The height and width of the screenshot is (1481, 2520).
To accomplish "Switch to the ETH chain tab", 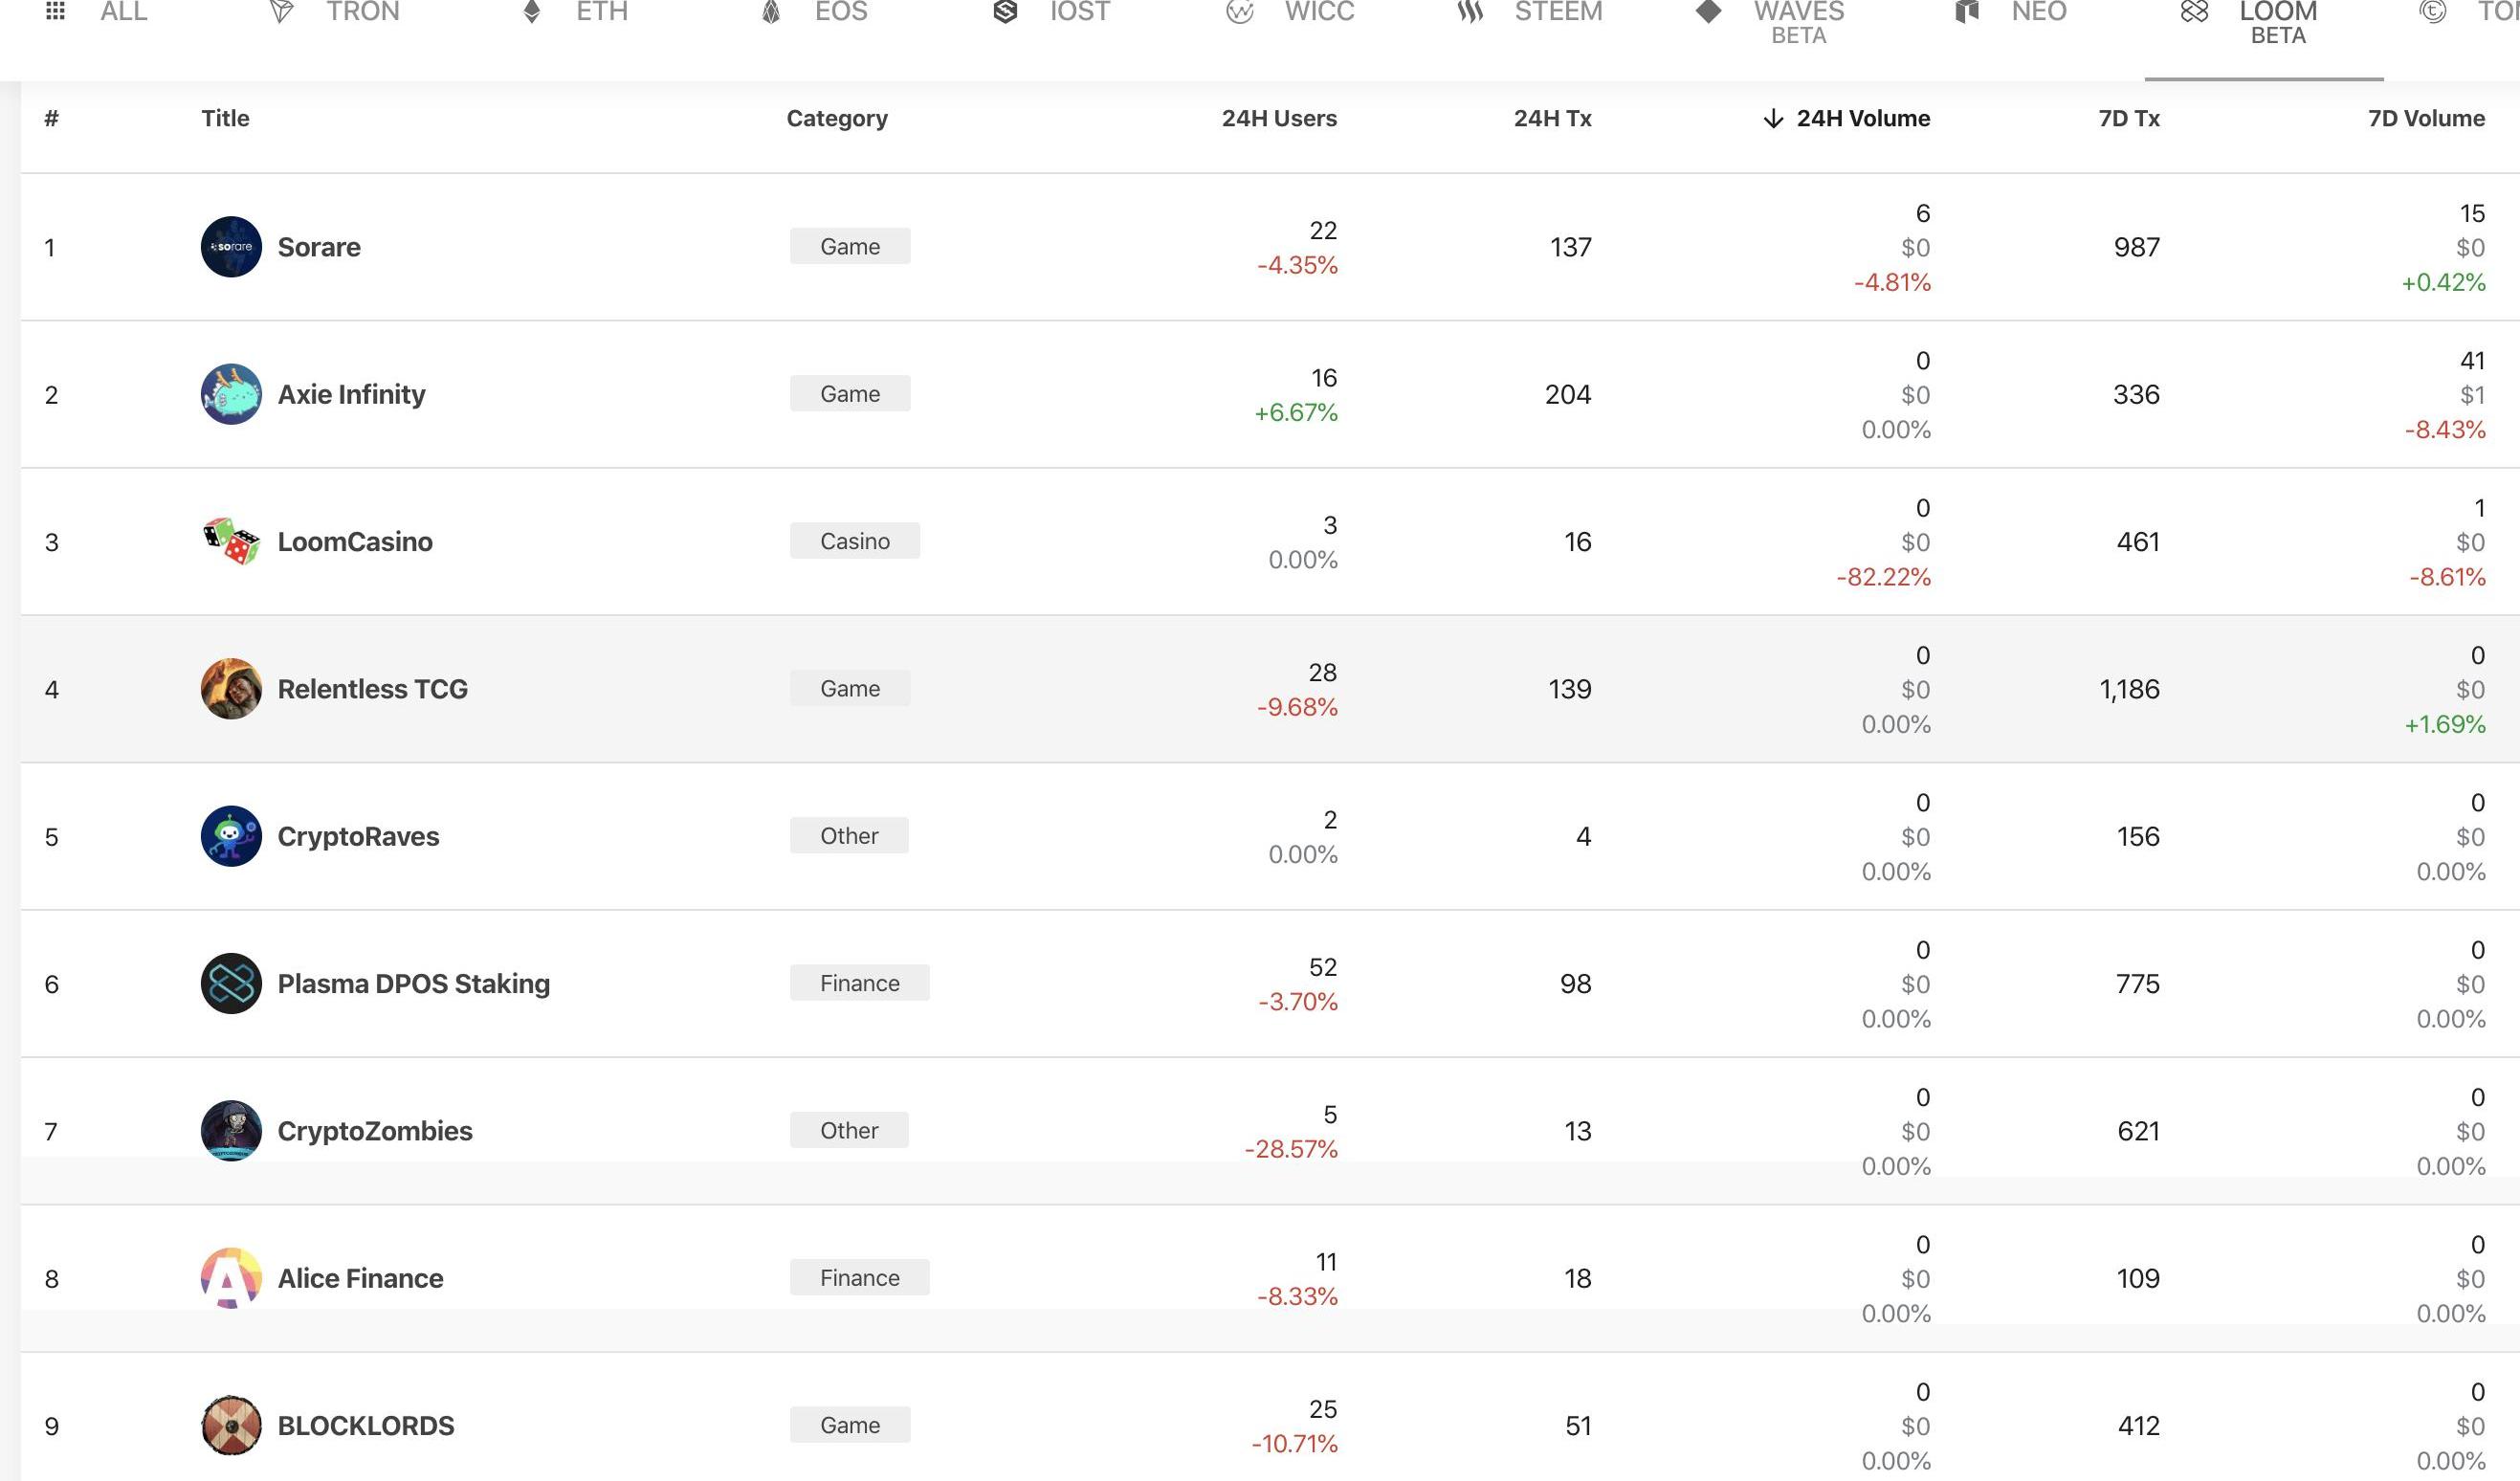I will click(x=576, y=12).
